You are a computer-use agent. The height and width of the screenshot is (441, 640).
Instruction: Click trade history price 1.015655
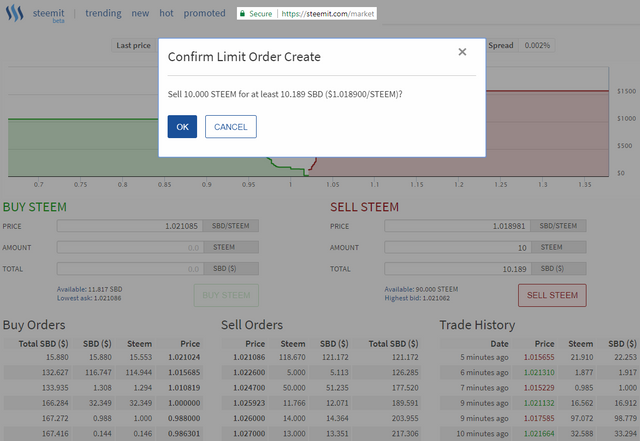[x=539, y=357]
